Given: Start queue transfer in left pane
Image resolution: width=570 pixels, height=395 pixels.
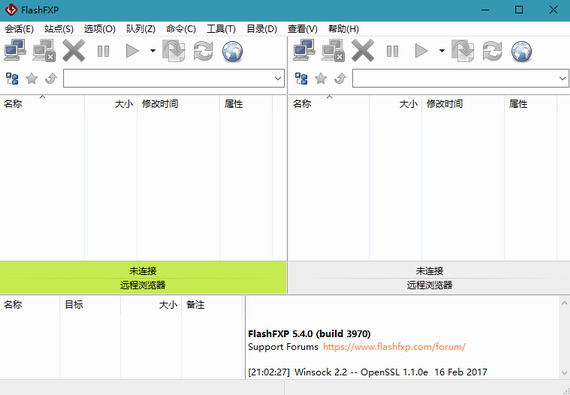Looking at the screenshot, I should tap(132, 51).
